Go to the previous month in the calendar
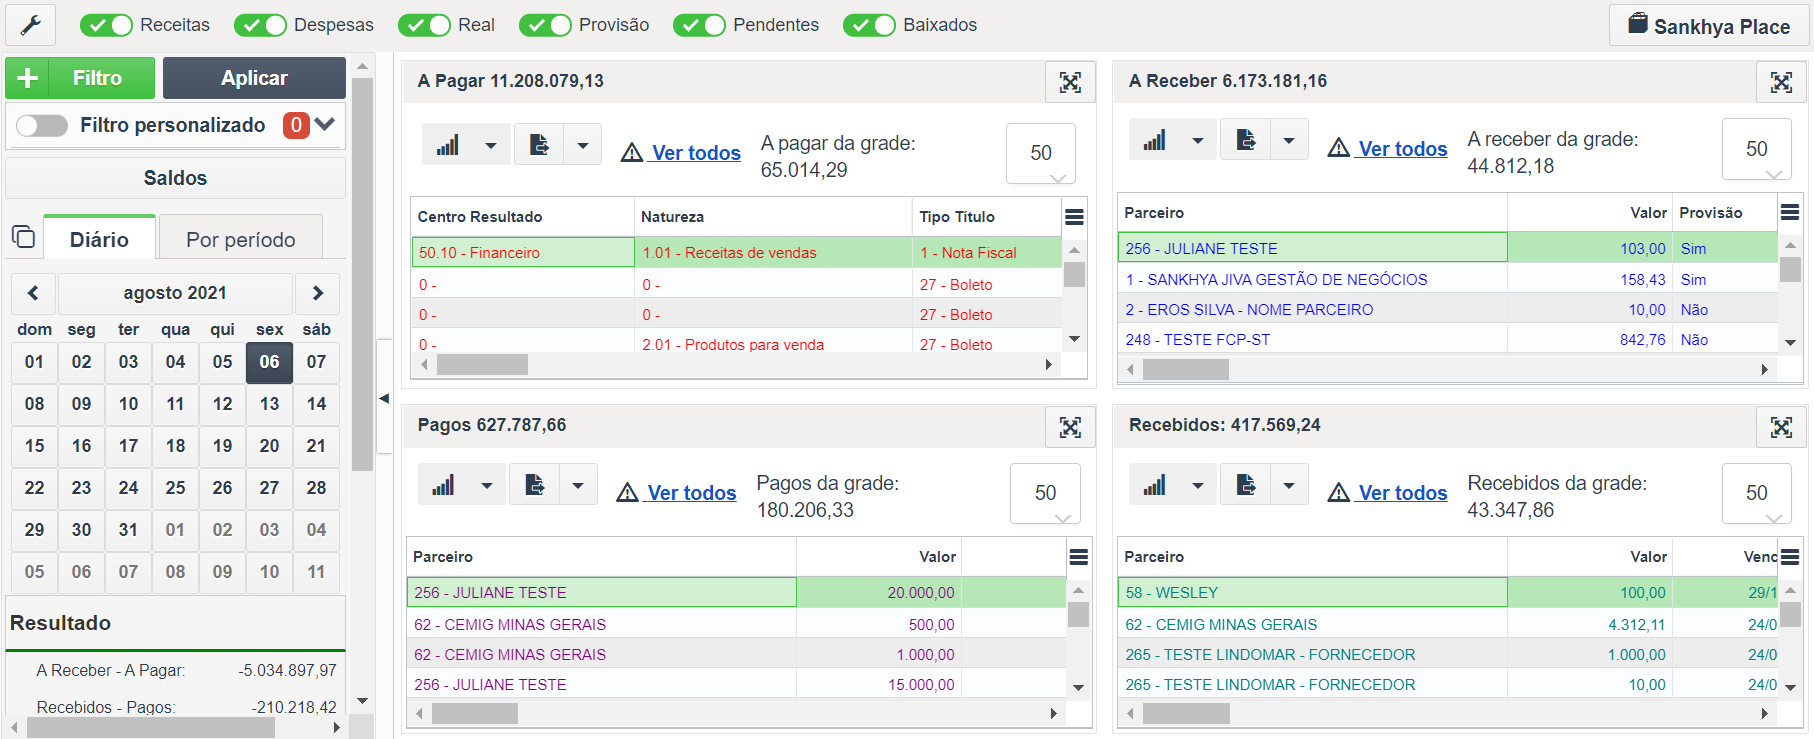 click(33, 293)
